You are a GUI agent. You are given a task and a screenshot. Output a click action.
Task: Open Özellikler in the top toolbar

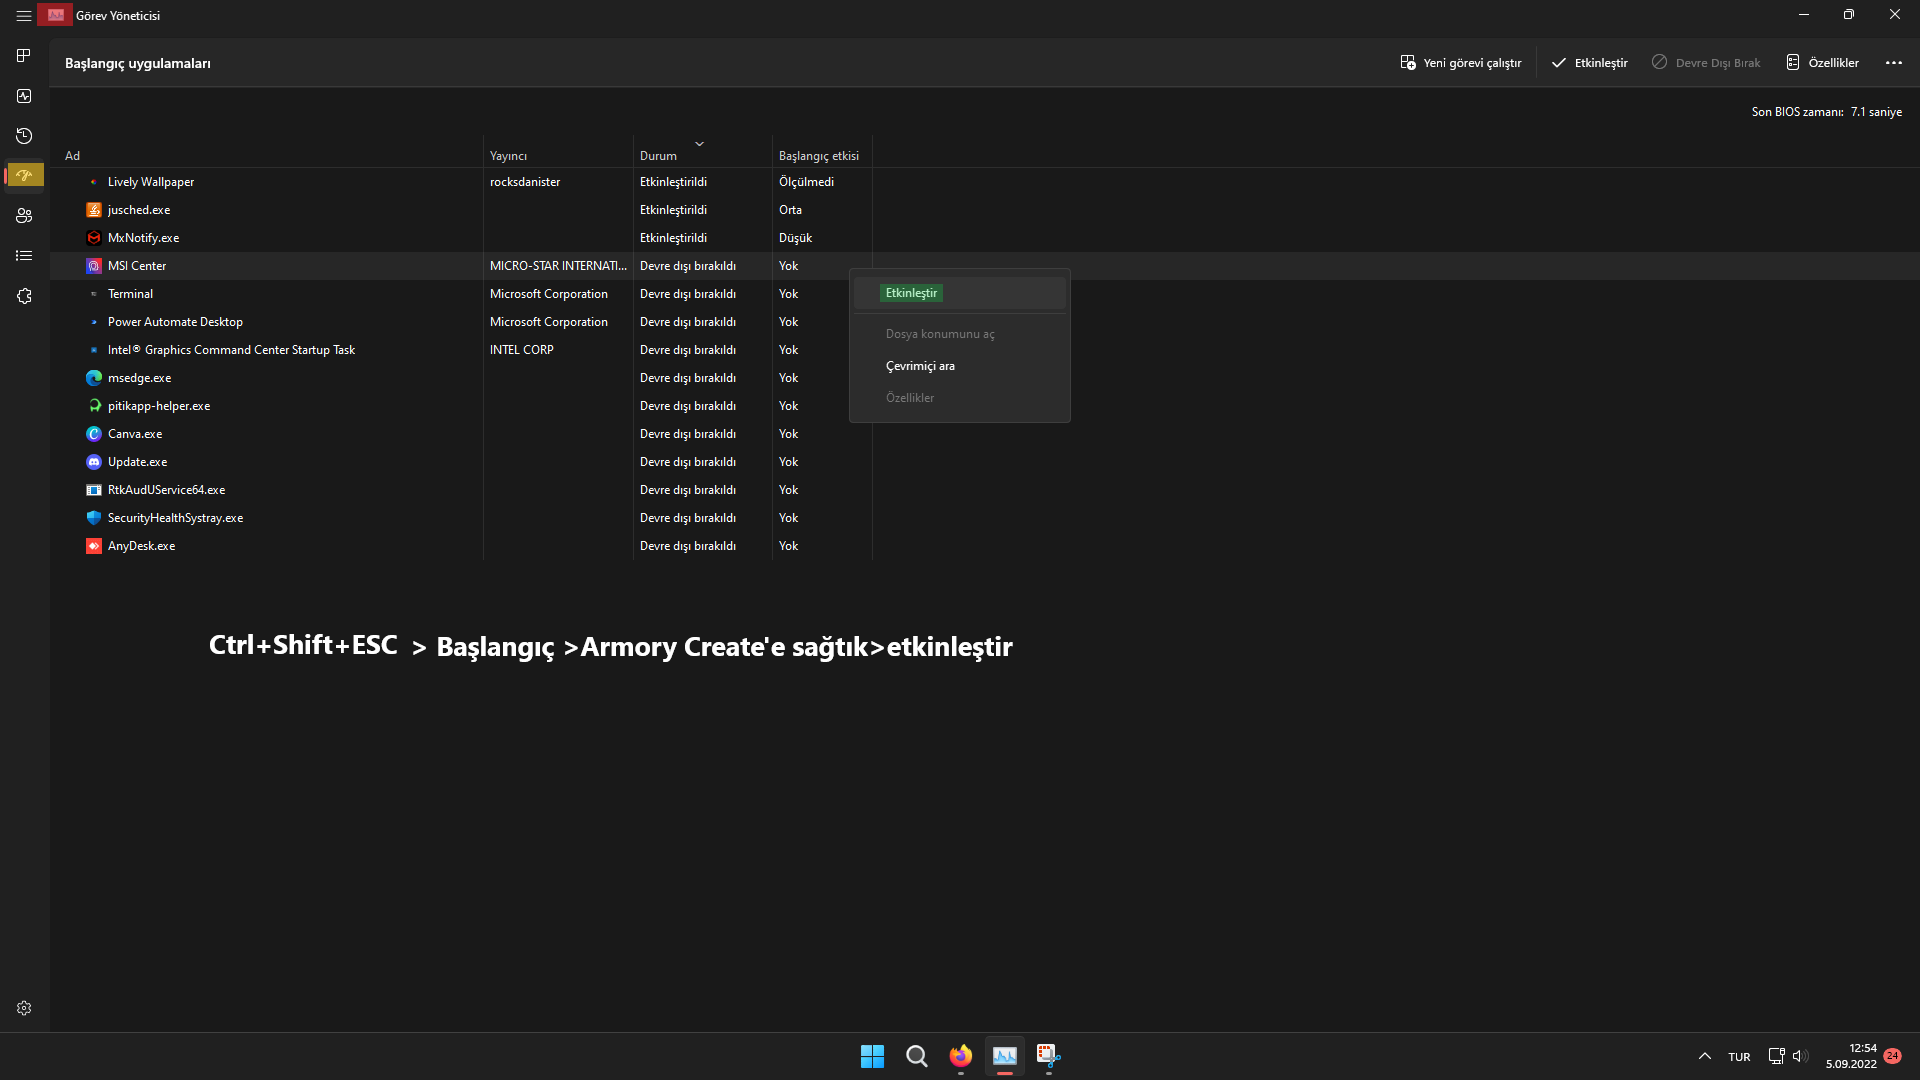(x=1822, y=63)
